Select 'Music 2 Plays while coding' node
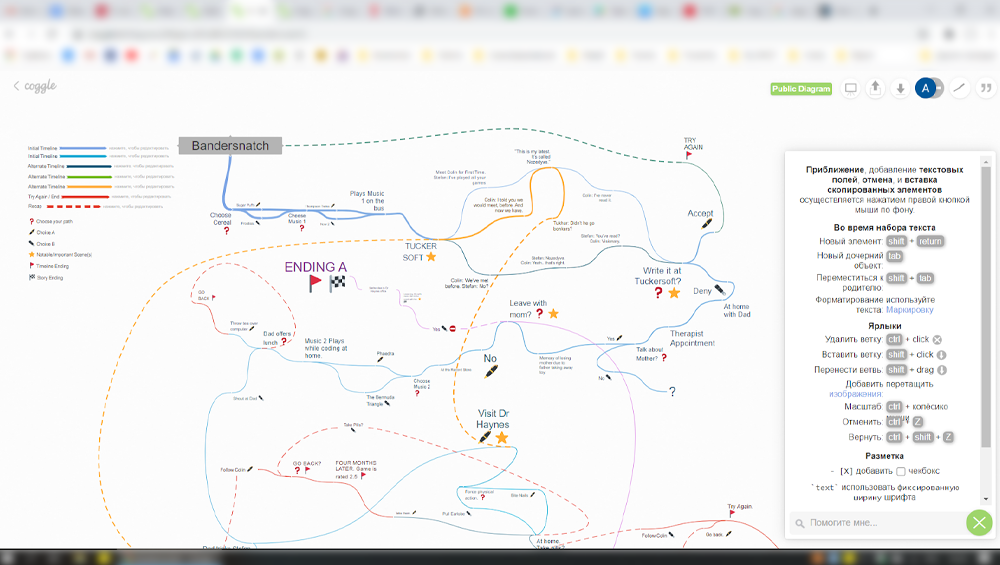The height and width of the screenshot is (565, 1000). pyautogui.click(x=326, y=348)
